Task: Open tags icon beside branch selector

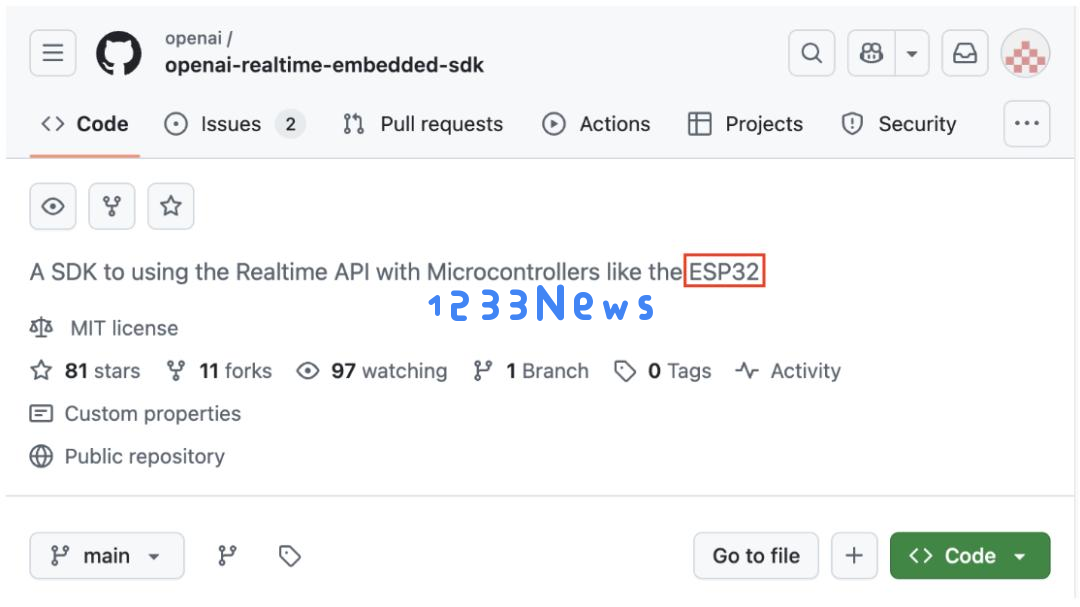Action: pyautogui.click(x=289, y=555)
